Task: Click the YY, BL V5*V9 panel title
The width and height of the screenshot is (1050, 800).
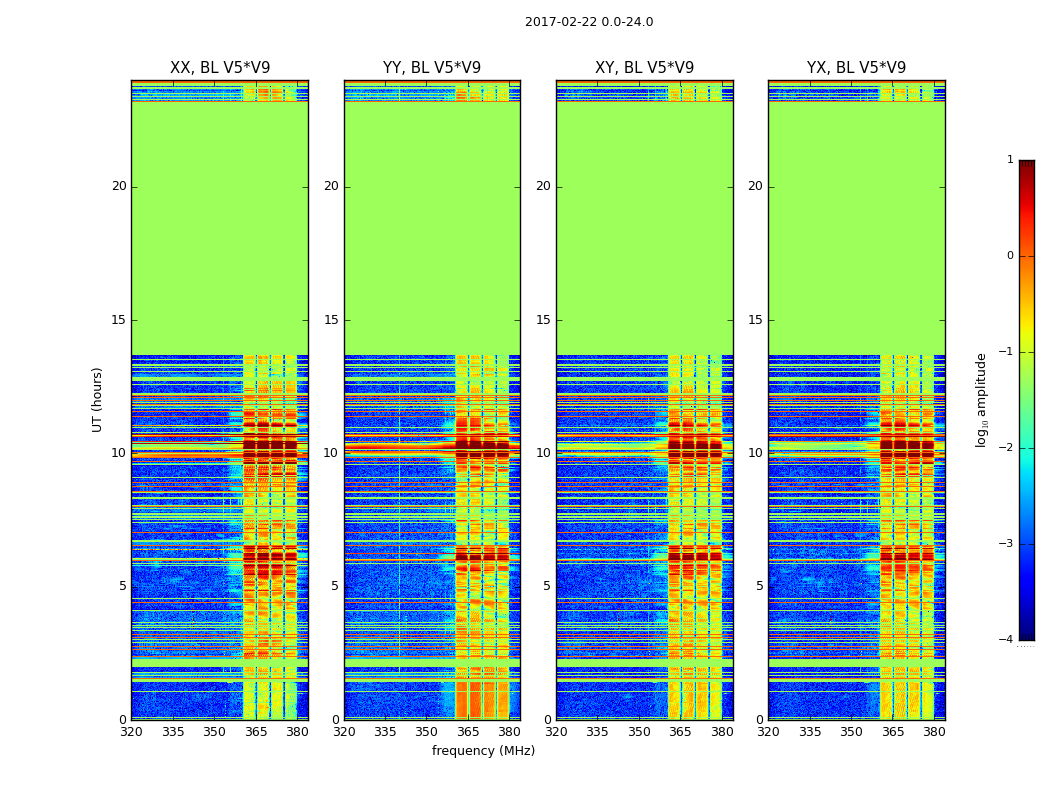Action: click(x=432, y=68)
